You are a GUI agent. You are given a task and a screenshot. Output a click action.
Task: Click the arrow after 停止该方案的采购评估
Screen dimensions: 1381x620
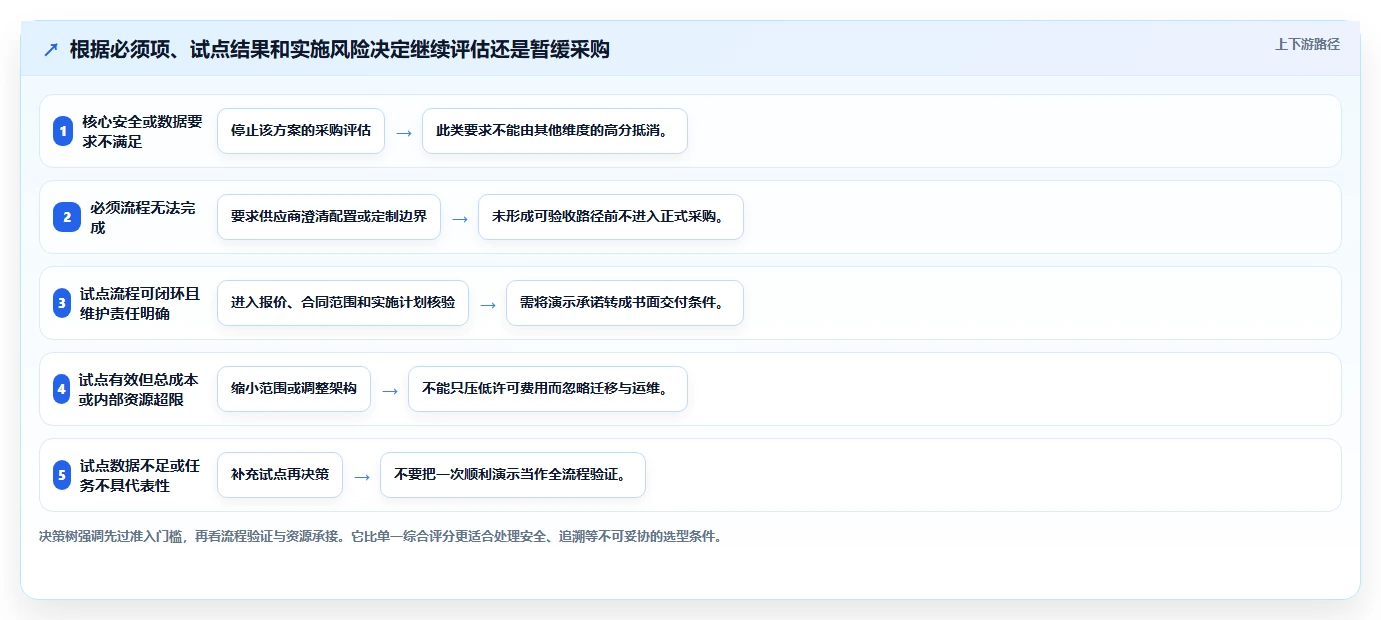[404, 132]
